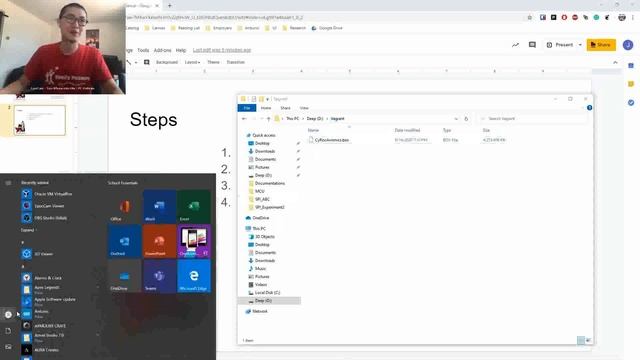This screenshot has width=640, height=360.
Task: Open the purple devices tile in Start menu
Action: tap(194, 241)
